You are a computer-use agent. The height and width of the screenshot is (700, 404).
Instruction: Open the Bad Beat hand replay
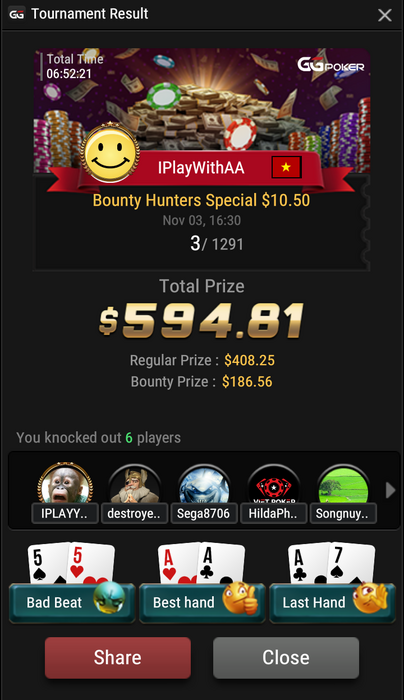point(71,603)
